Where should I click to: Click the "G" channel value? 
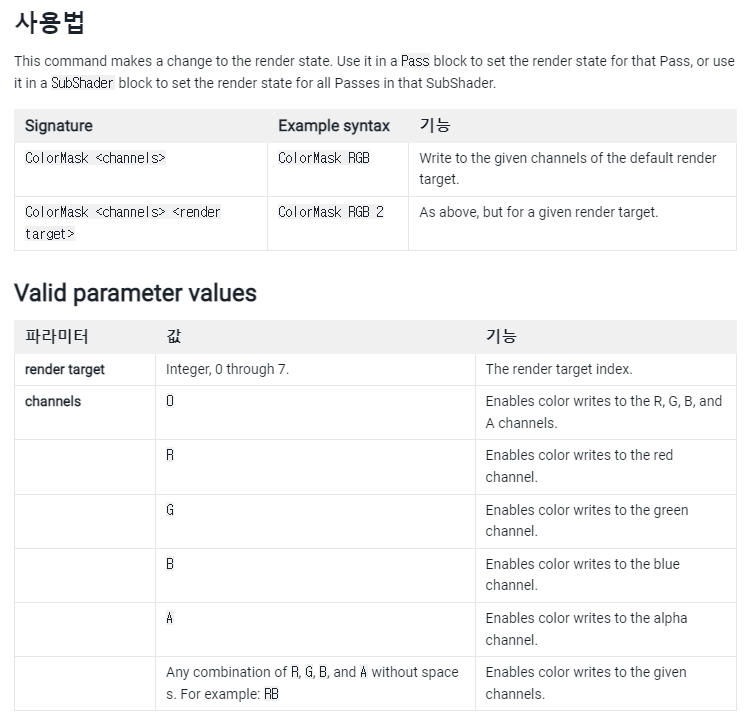tap(170, 510)
